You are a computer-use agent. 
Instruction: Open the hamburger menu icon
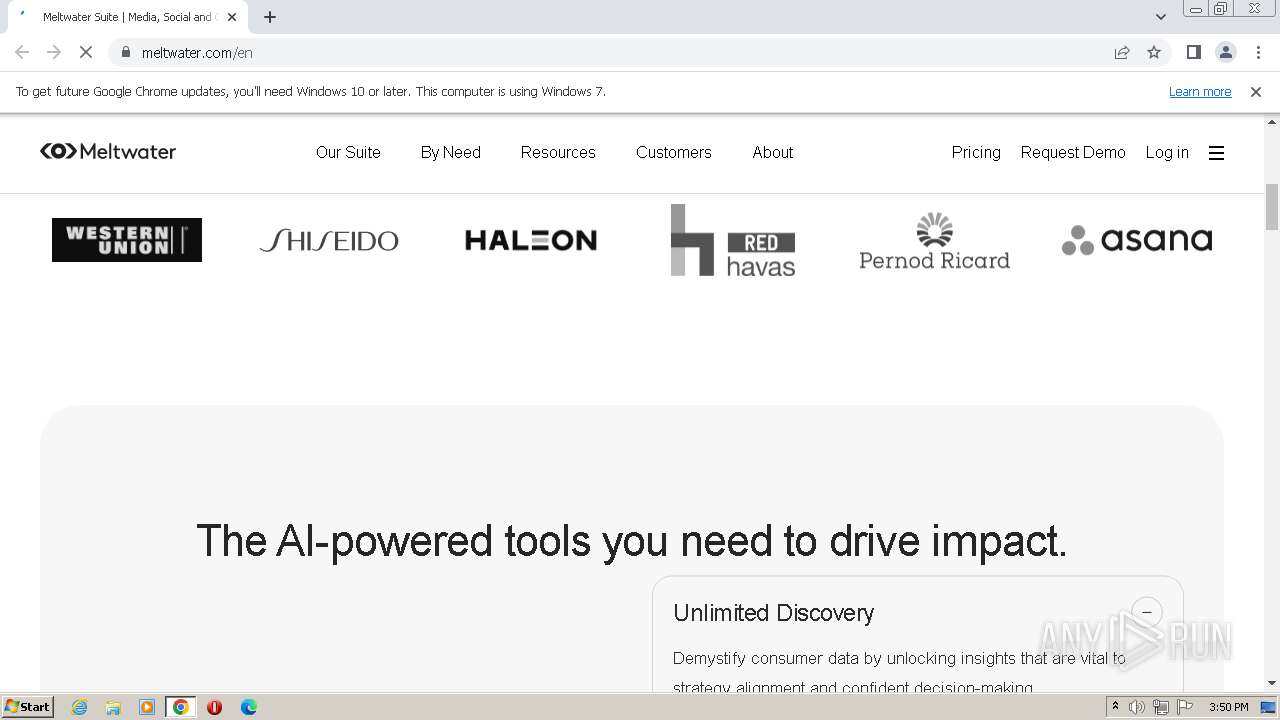tap(1216, 153)
